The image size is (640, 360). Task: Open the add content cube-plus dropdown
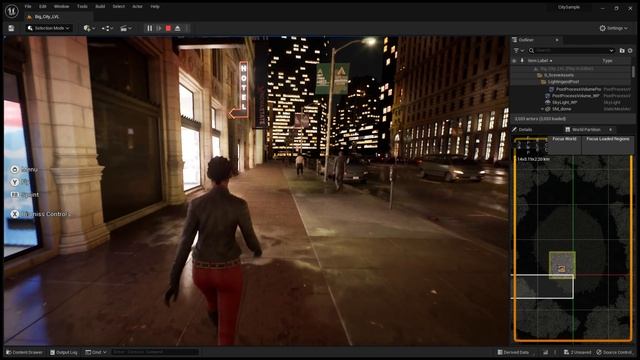89,28
